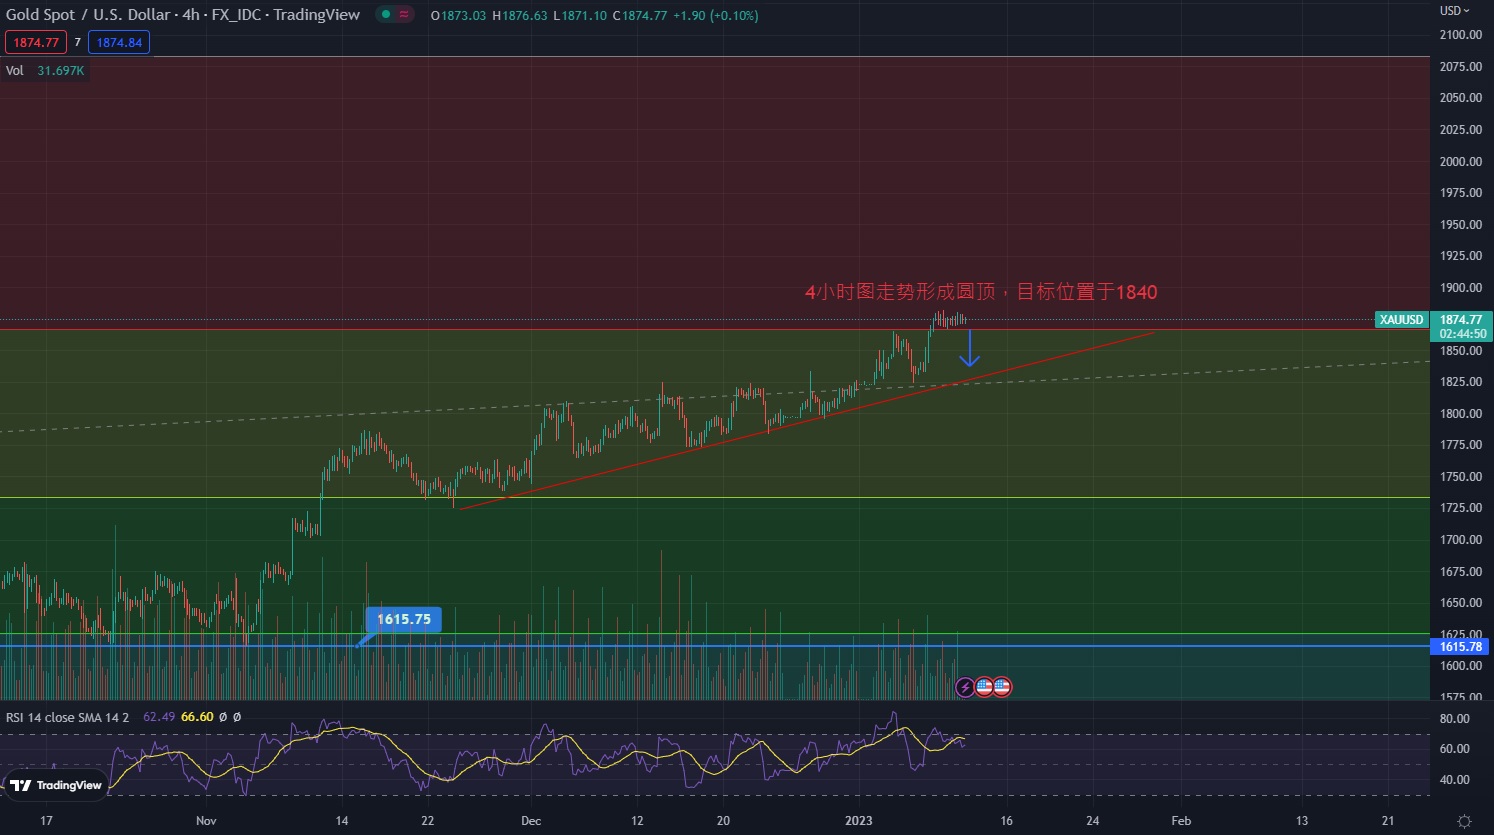Click the spread value 7 between the prices
This screenshot has width=1494, height=835.
(x=78, y=43)
